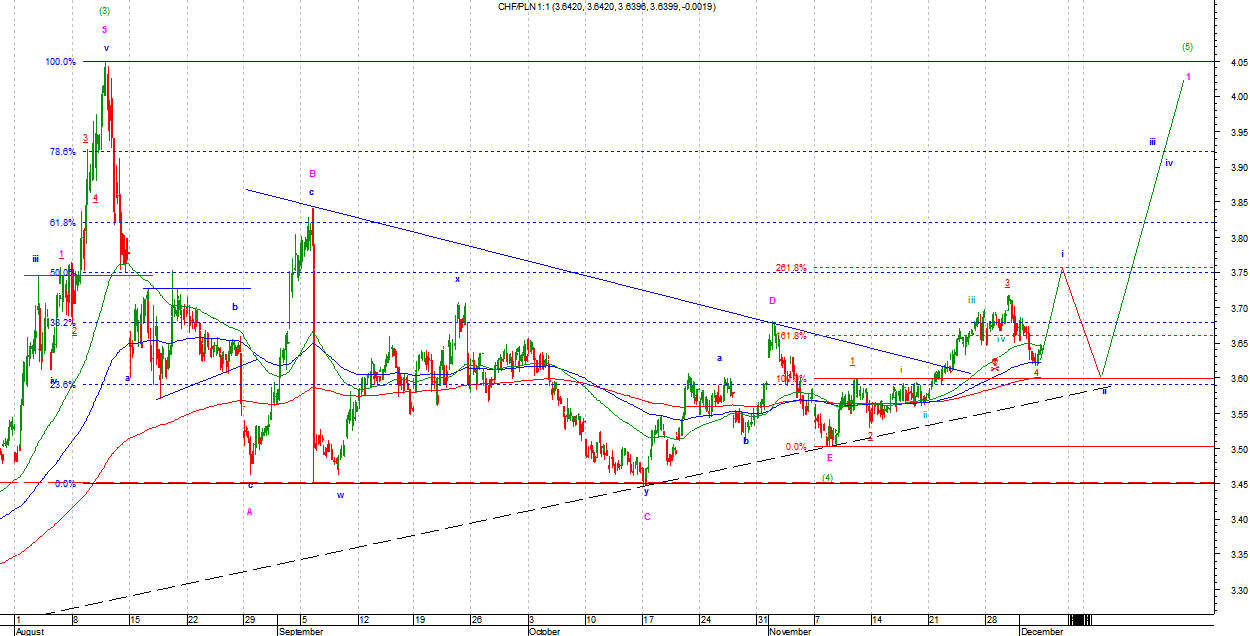Select the magenta E wave label
Screen dimensions: 1250x636
coord(829,458)
